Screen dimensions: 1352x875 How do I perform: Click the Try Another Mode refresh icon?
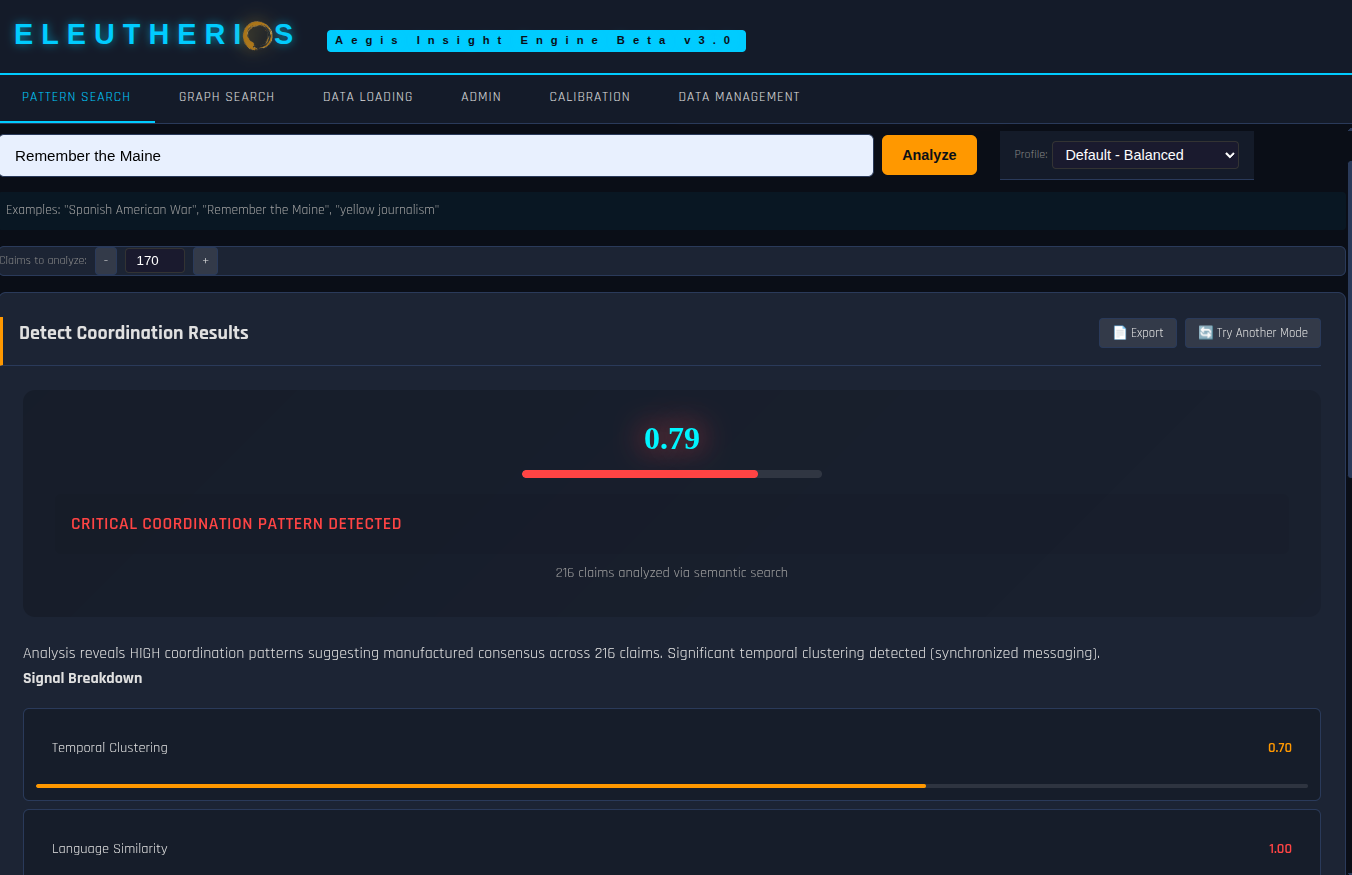point(1206,333)
